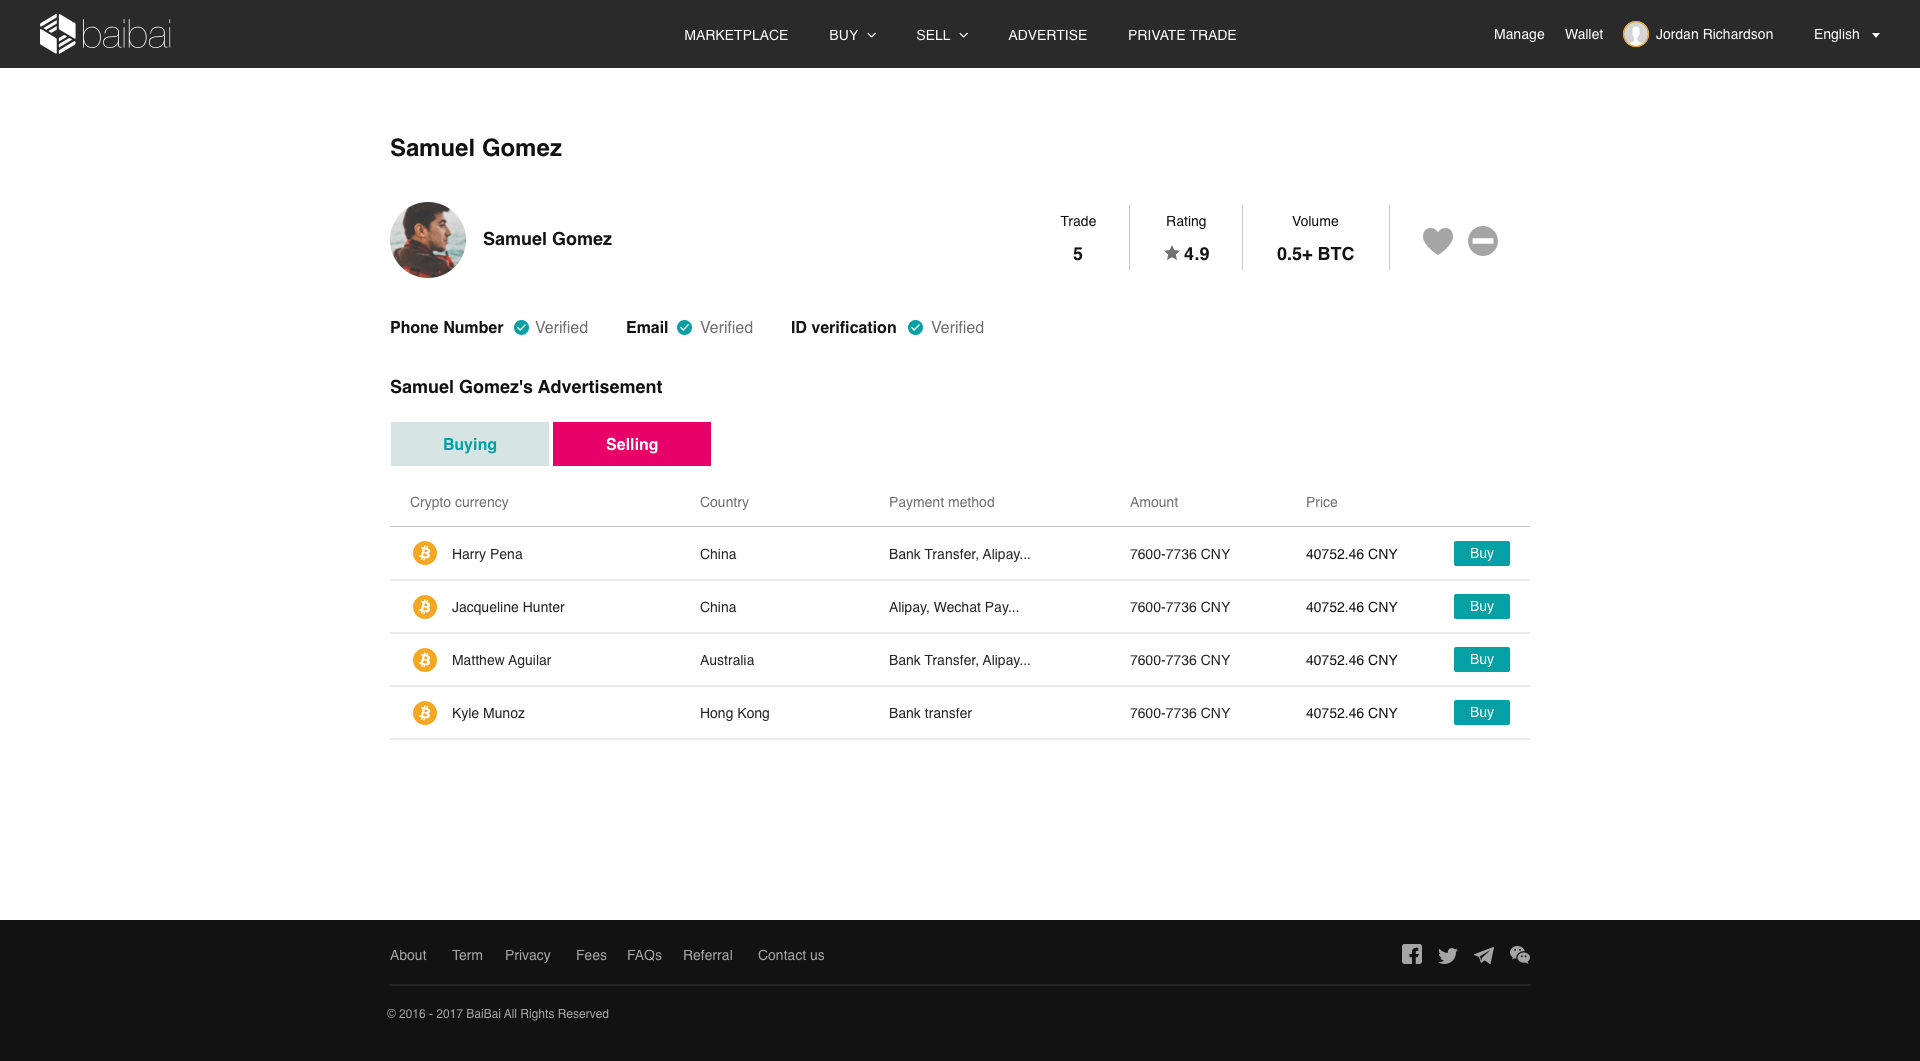Open the Twitter social icon
The image size is (1920, 1061).
click(1447, 955)
